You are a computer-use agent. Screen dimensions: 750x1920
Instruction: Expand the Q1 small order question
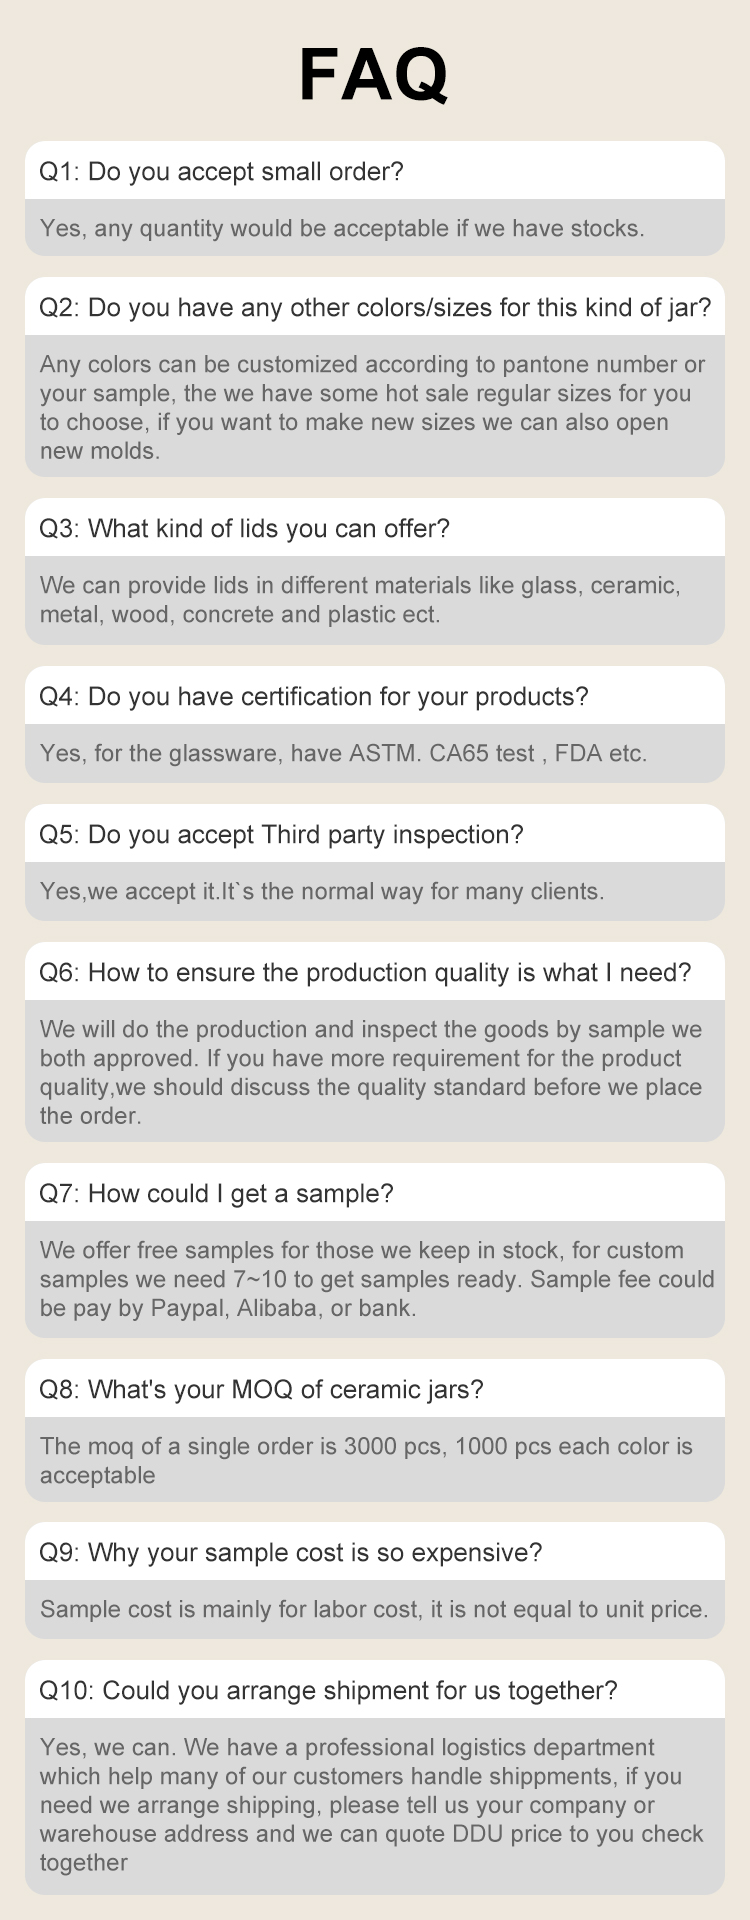click(222, 172)
